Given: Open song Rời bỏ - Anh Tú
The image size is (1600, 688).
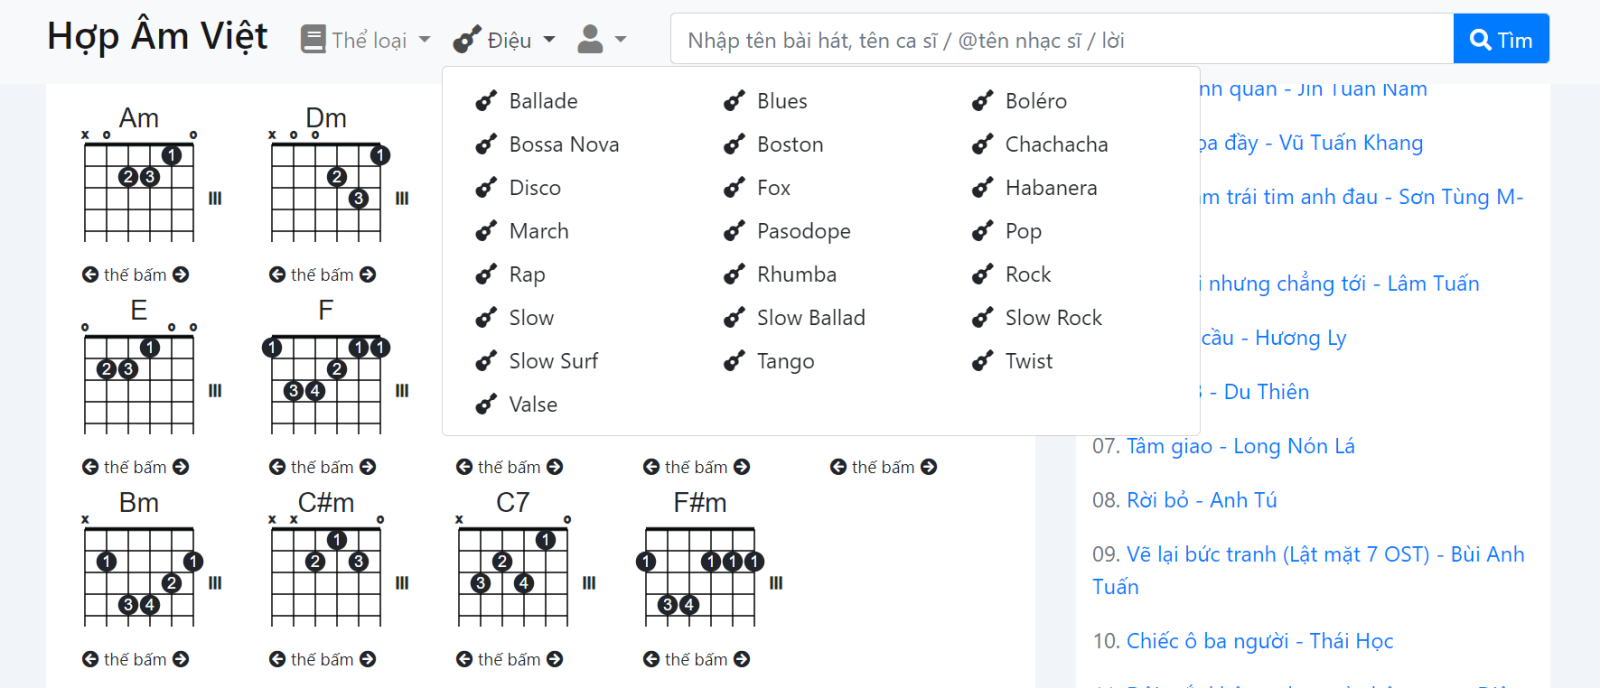Looking at the screenshot, I should 1201,500.
